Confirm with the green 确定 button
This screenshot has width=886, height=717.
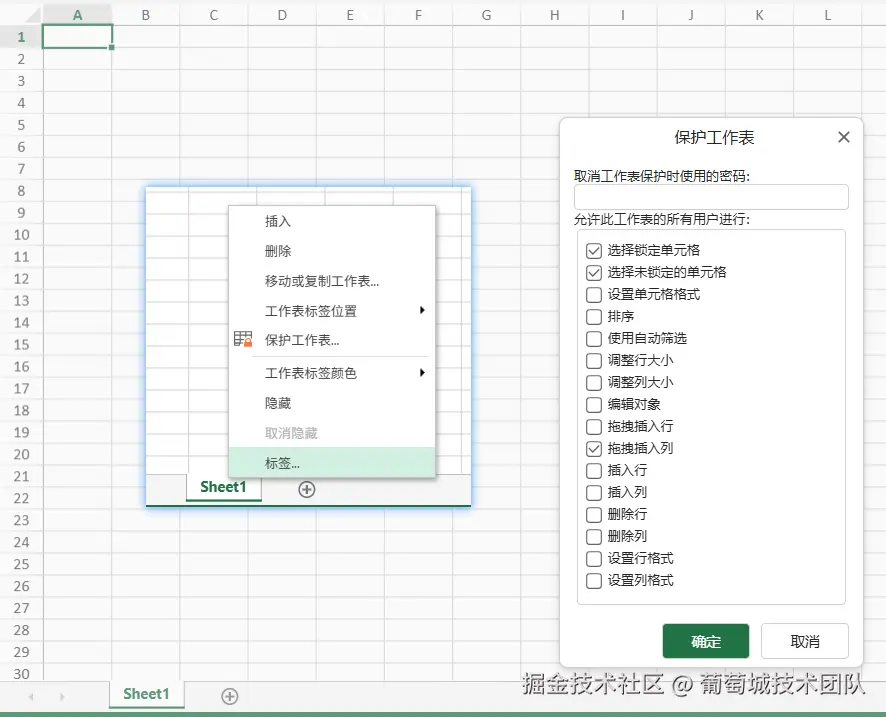click(706, 641)
